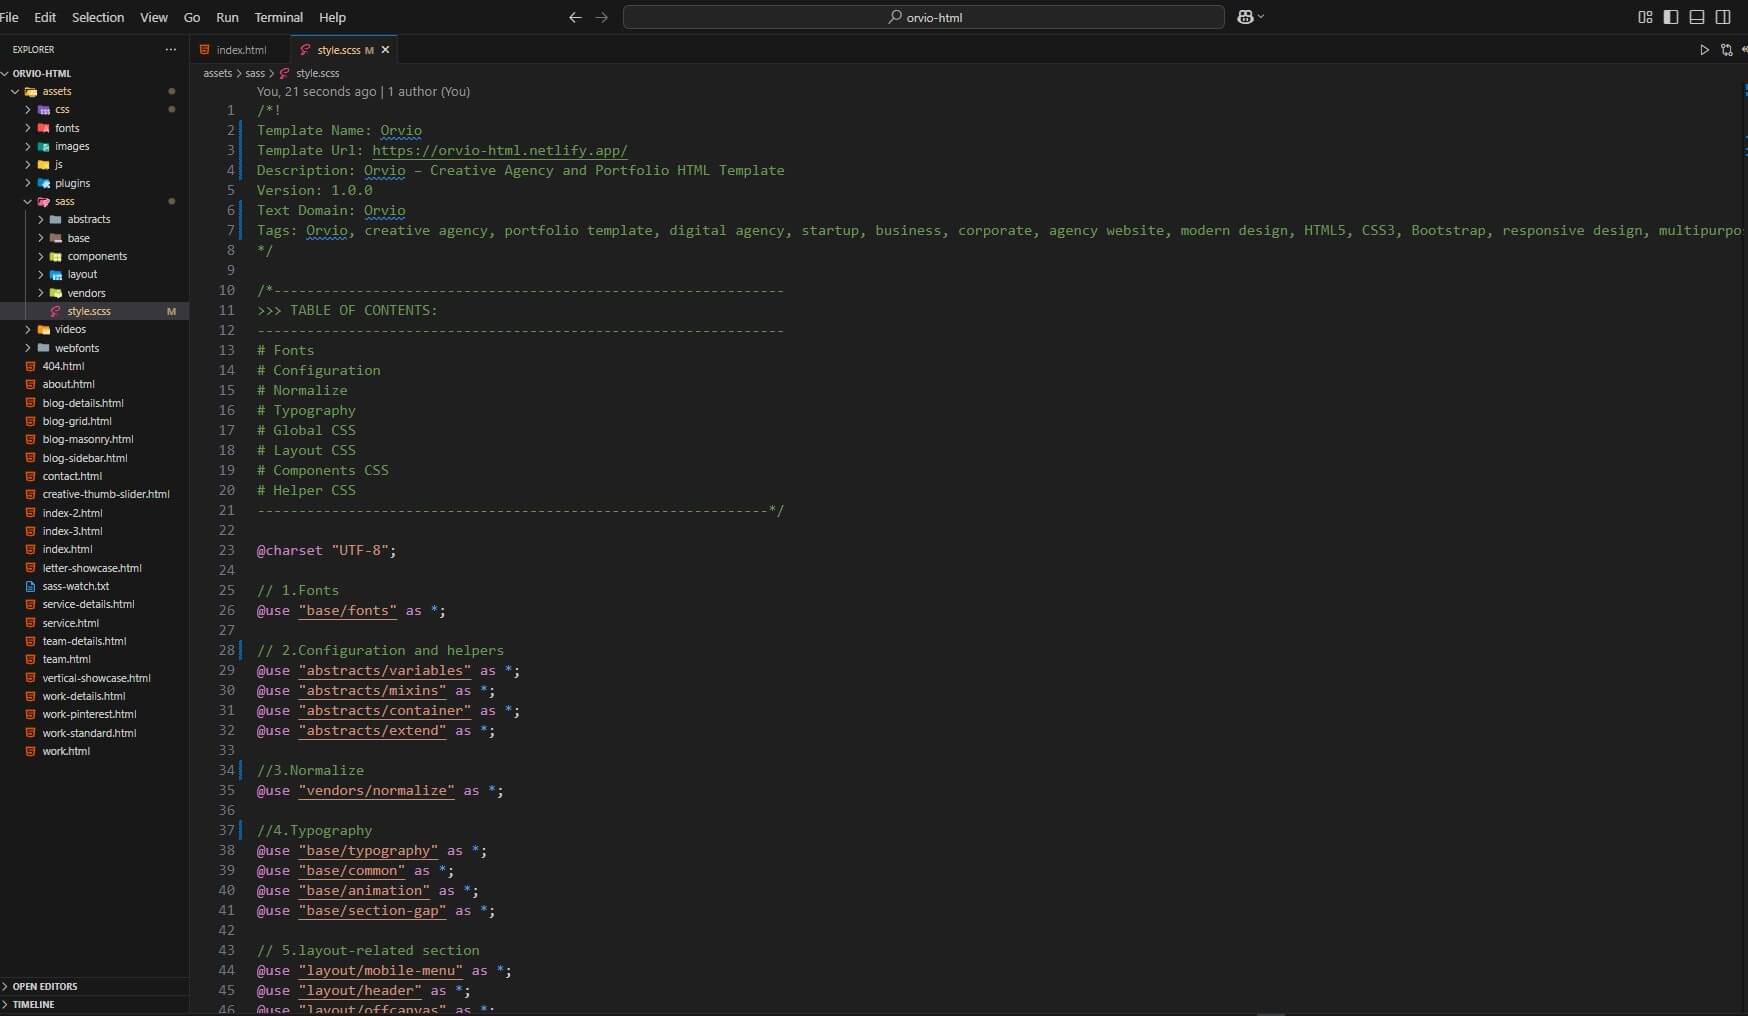Viewport: 1748px width, 1016px height.
Task: Expand the webfonts folder
Action: pos(94,348)
